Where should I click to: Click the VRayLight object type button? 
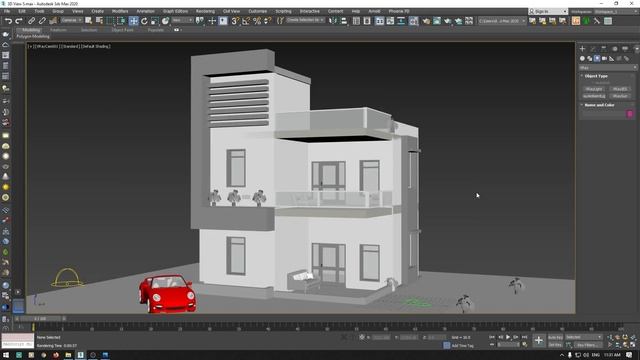coord(594,89)
